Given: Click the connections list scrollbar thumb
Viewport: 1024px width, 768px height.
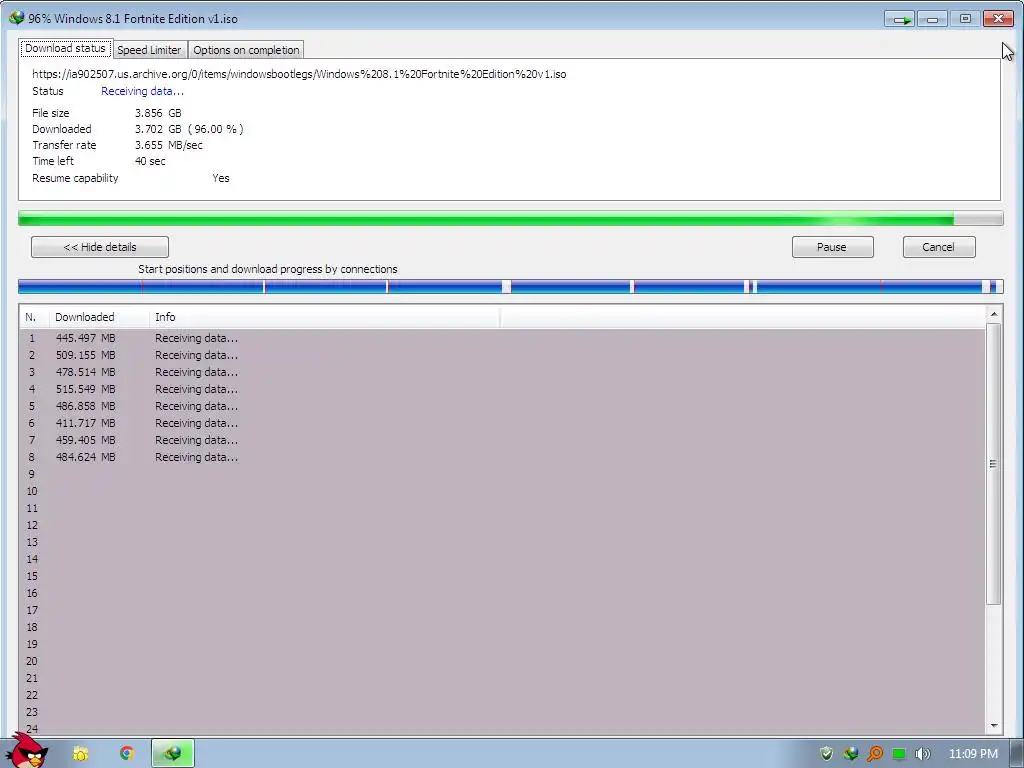Looking at the screenshot, I should point(993,464).
